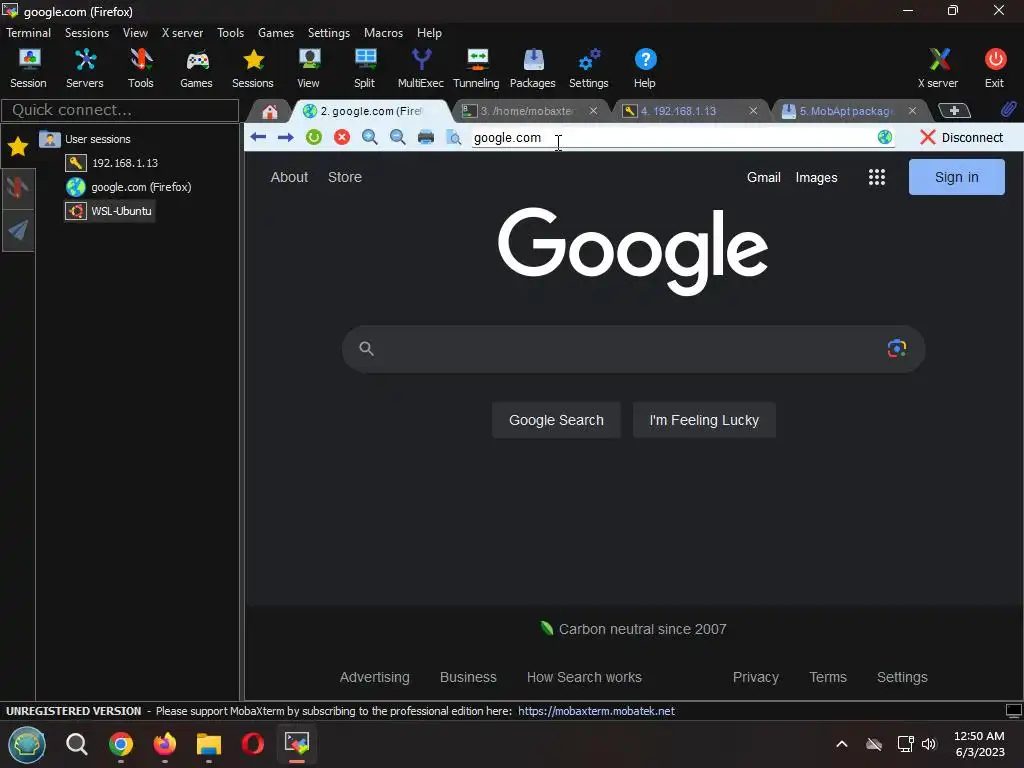Click the Exit power icon
The height and width of the screenshot is (768, 1024).
(995, 68)
